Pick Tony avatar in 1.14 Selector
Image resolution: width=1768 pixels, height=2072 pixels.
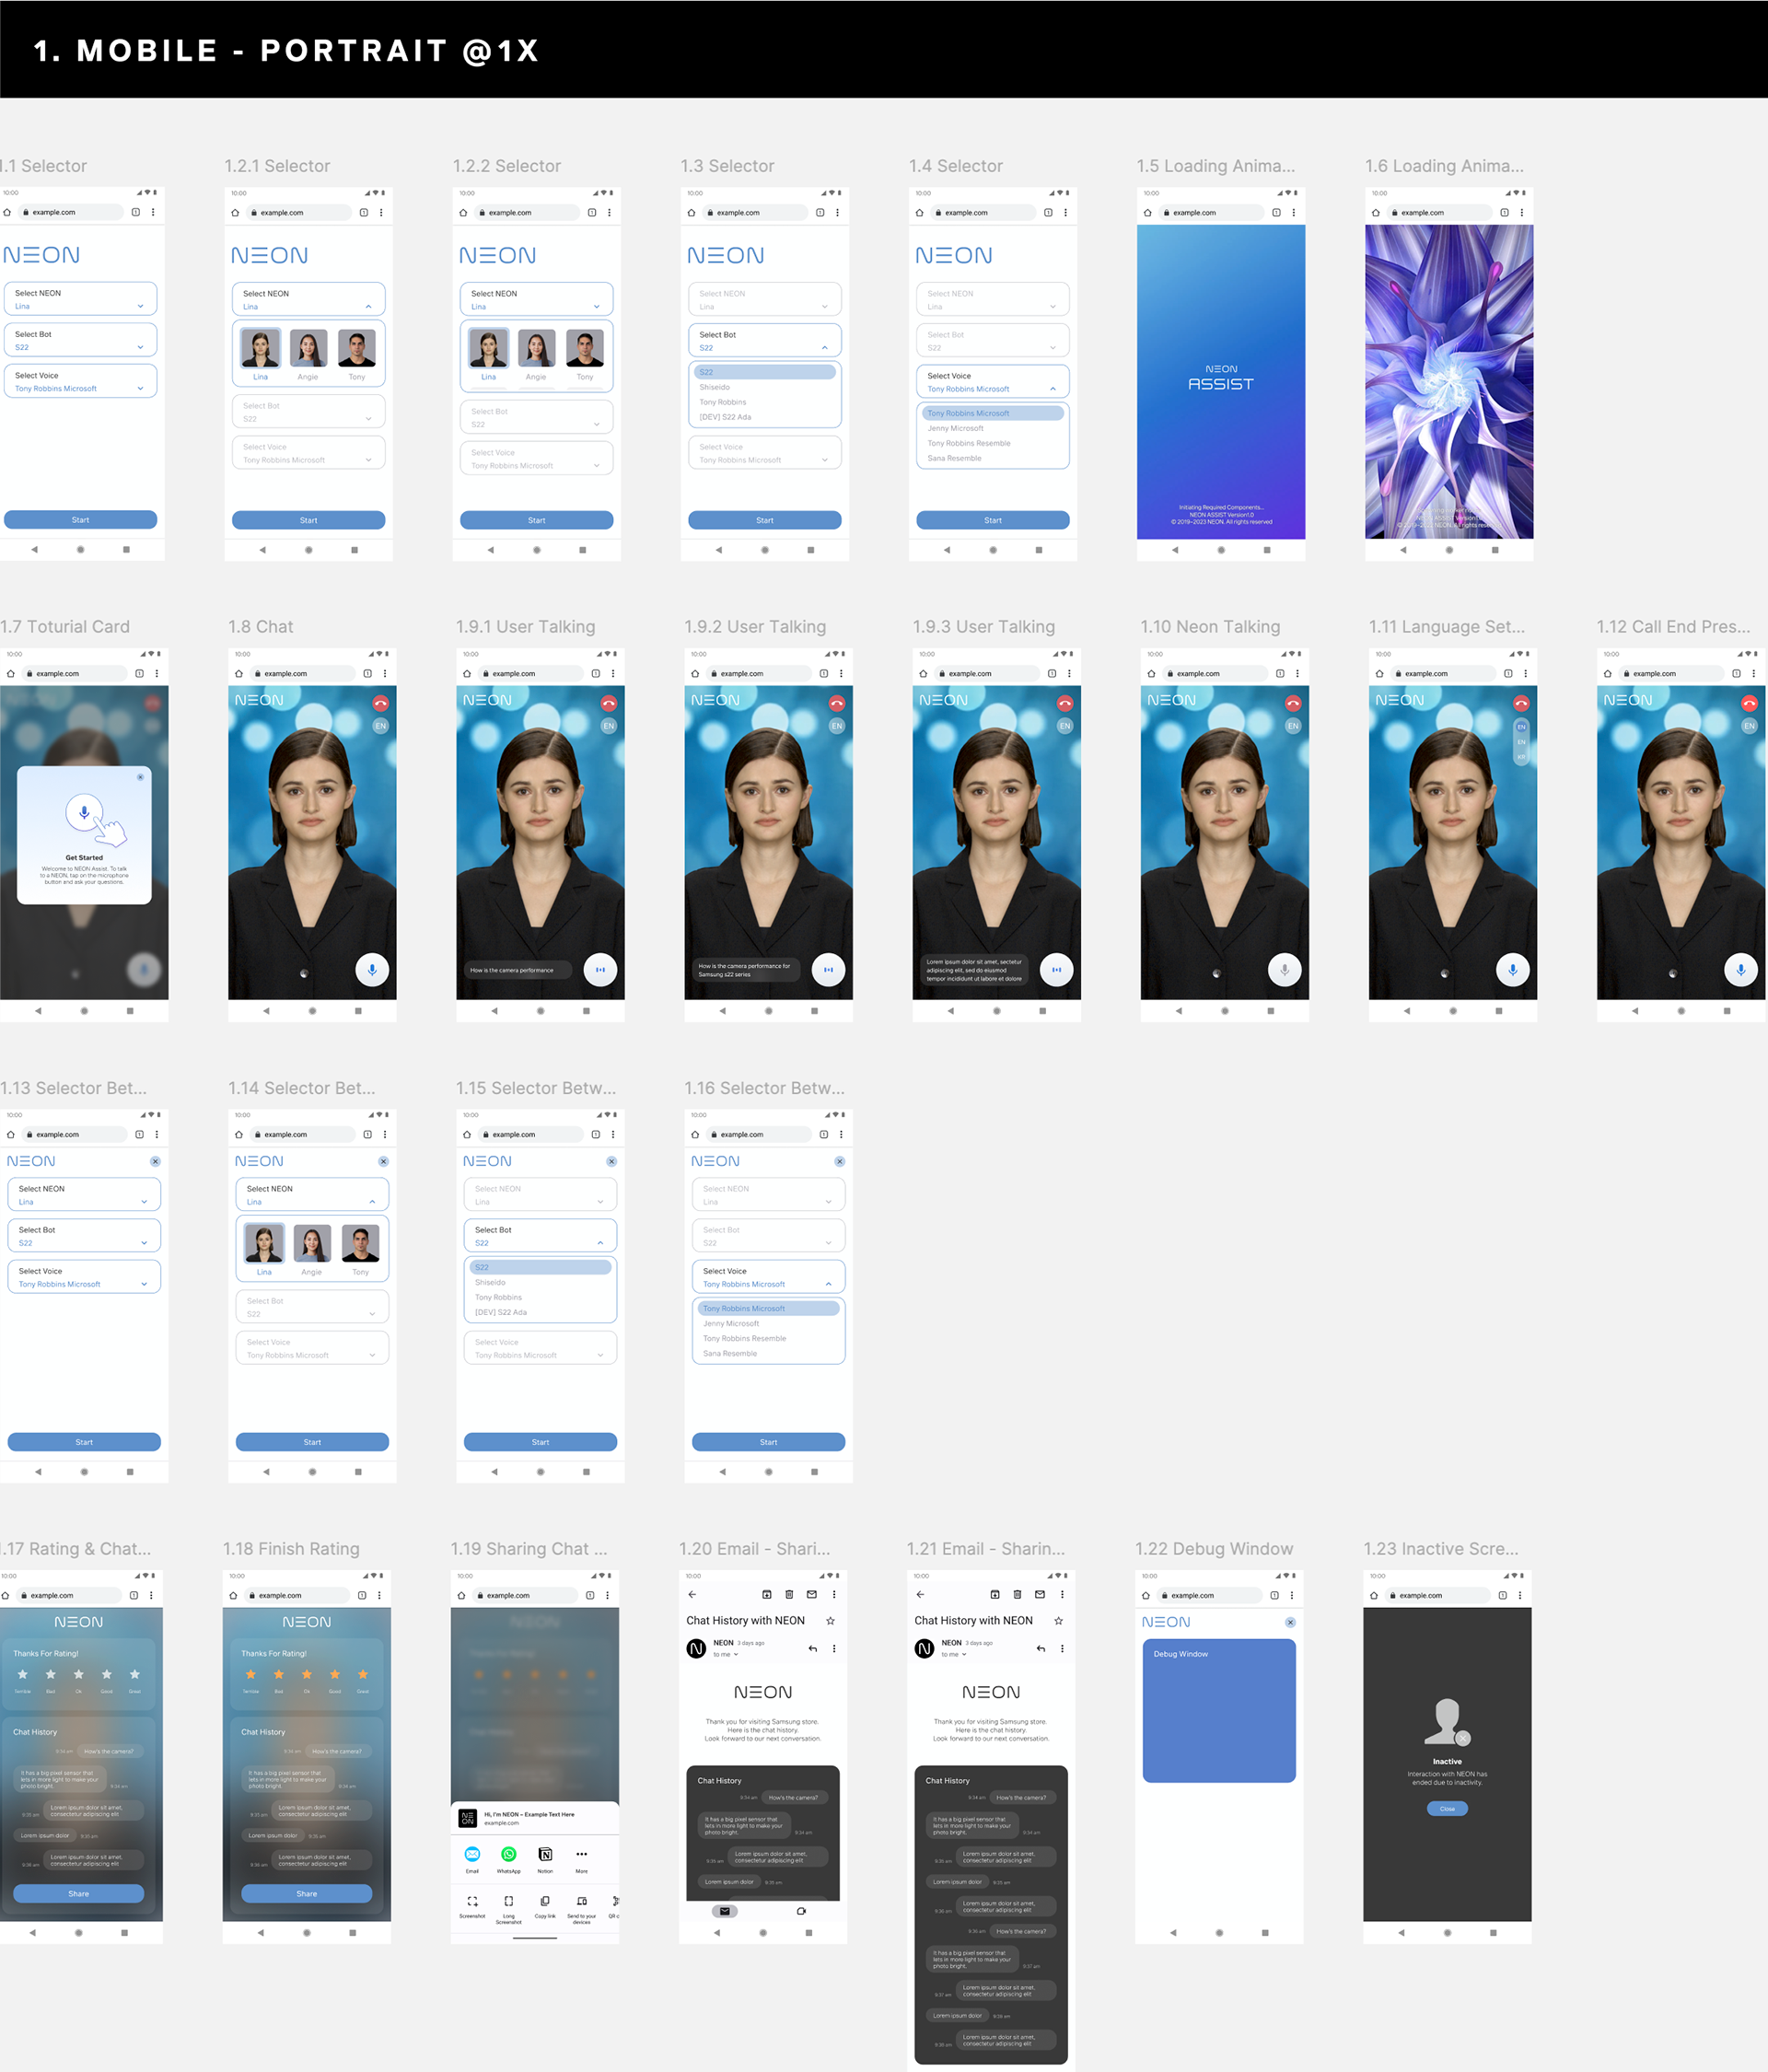click(360, 1244)
